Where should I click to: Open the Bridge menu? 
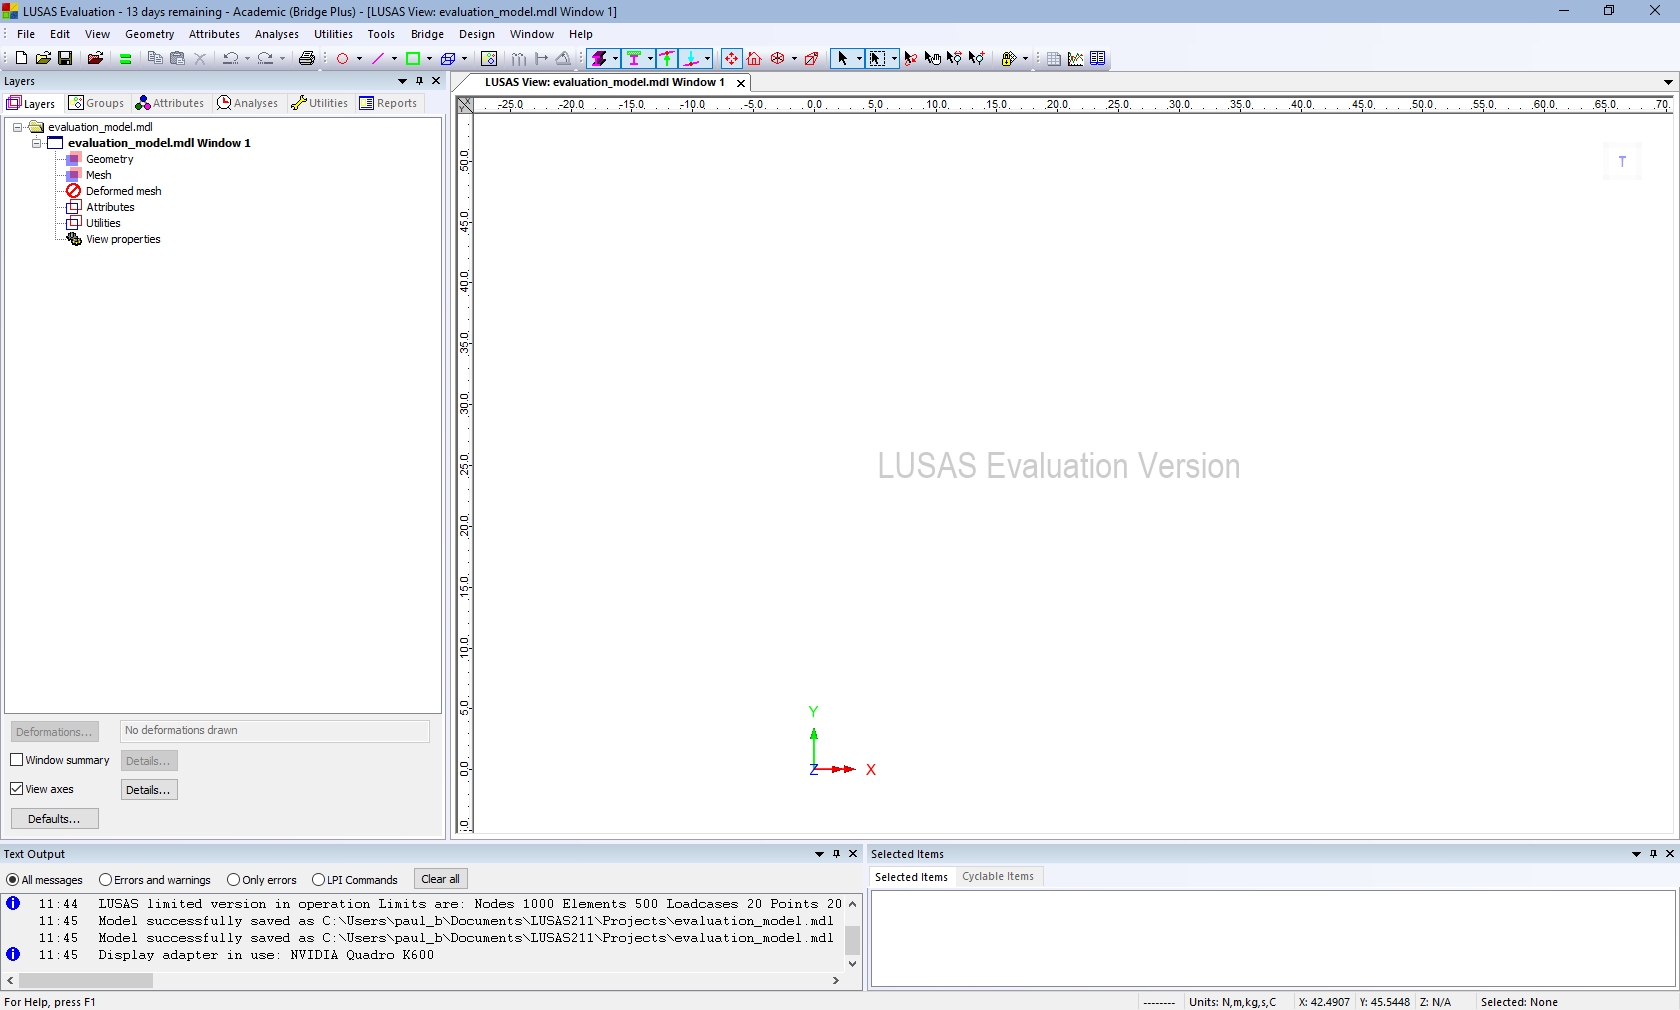point(427,34)
